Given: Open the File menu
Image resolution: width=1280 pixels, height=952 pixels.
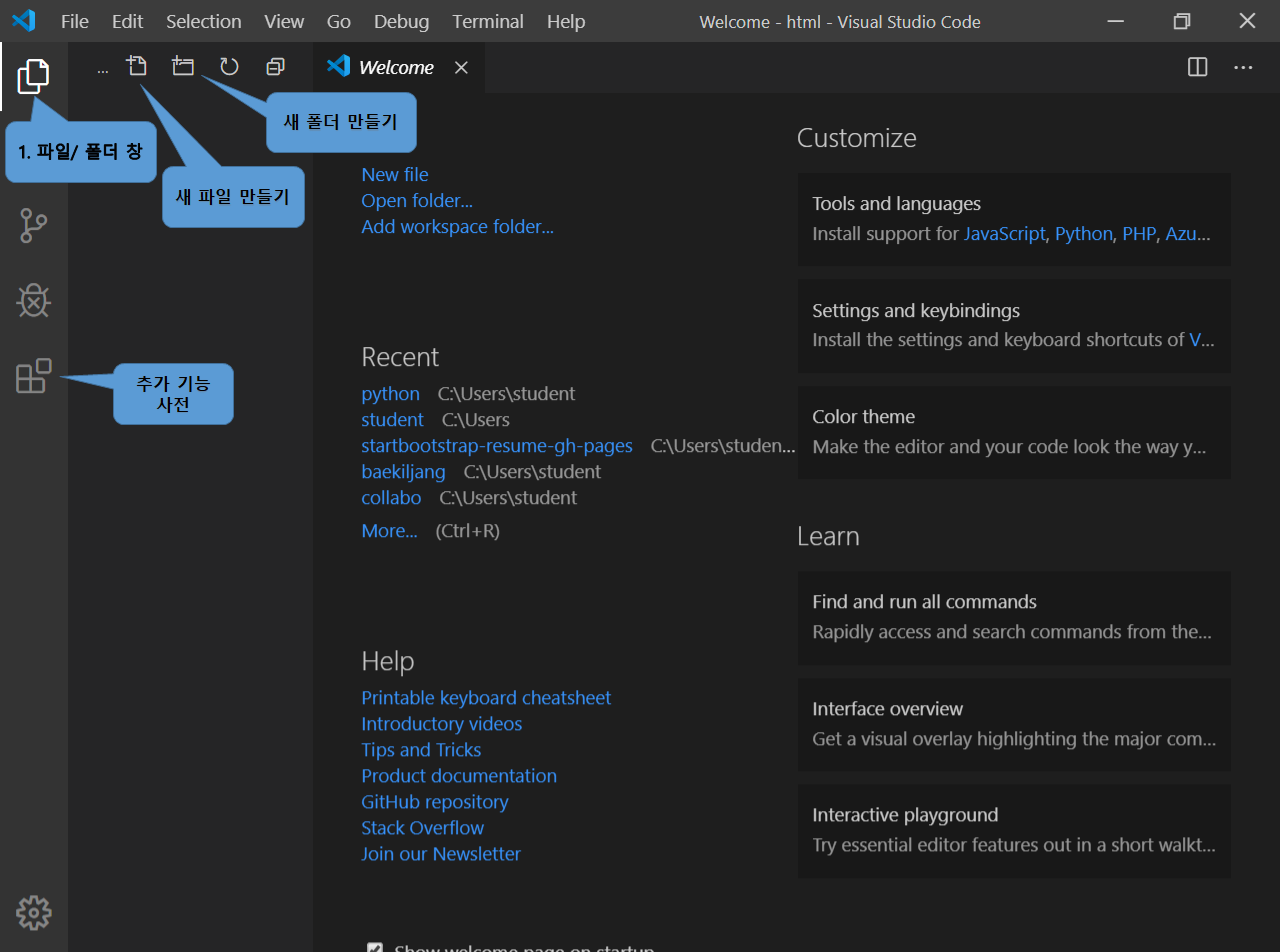Looking at the screenshot, I should pyautogui.click(x=75, y=21).
